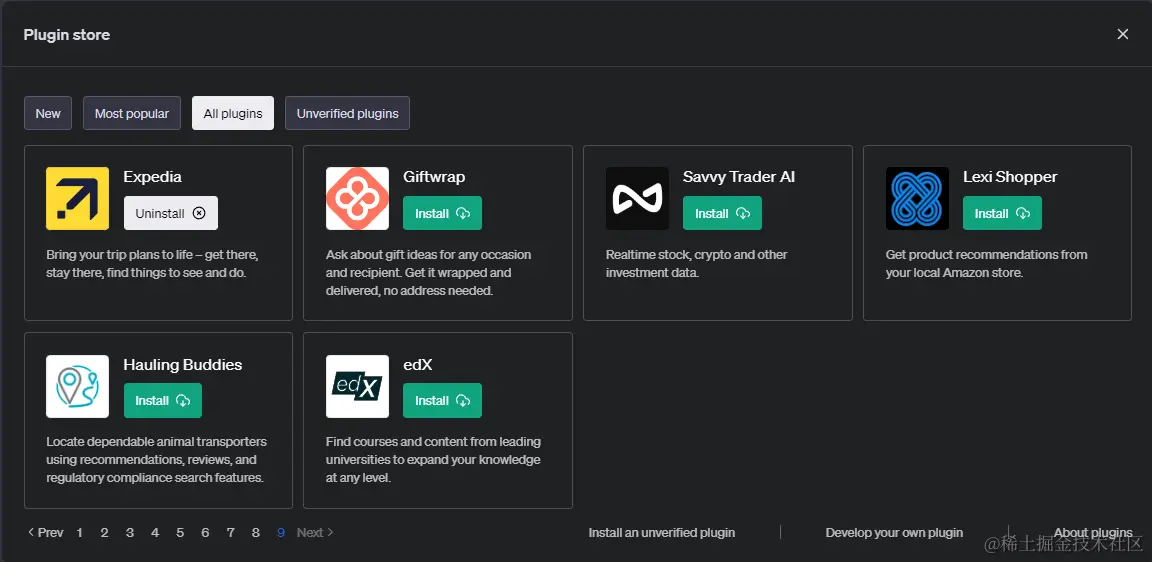
Task: Click the edX plugin logo
Action: pos(357,386)
